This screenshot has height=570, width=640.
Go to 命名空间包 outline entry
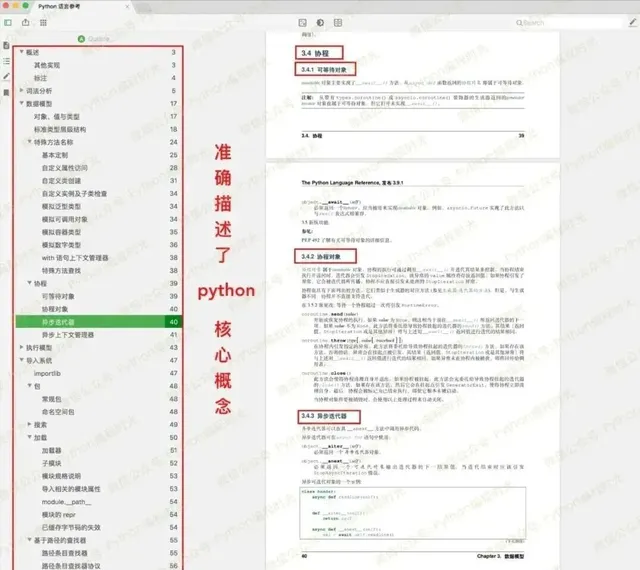58,412
